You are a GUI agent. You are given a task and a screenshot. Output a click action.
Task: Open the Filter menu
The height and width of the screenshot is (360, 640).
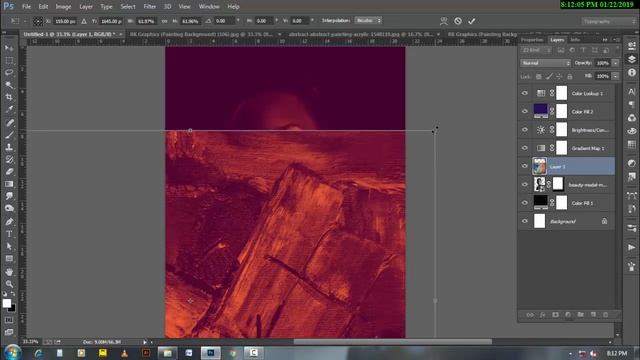point(150,7)
